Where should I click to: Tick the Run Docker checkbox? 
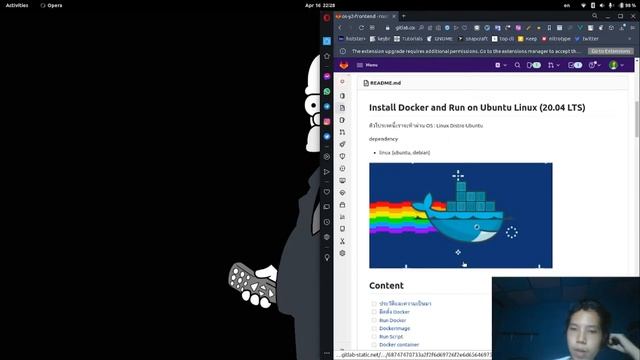pyautogui.click(x=374, y=320)
